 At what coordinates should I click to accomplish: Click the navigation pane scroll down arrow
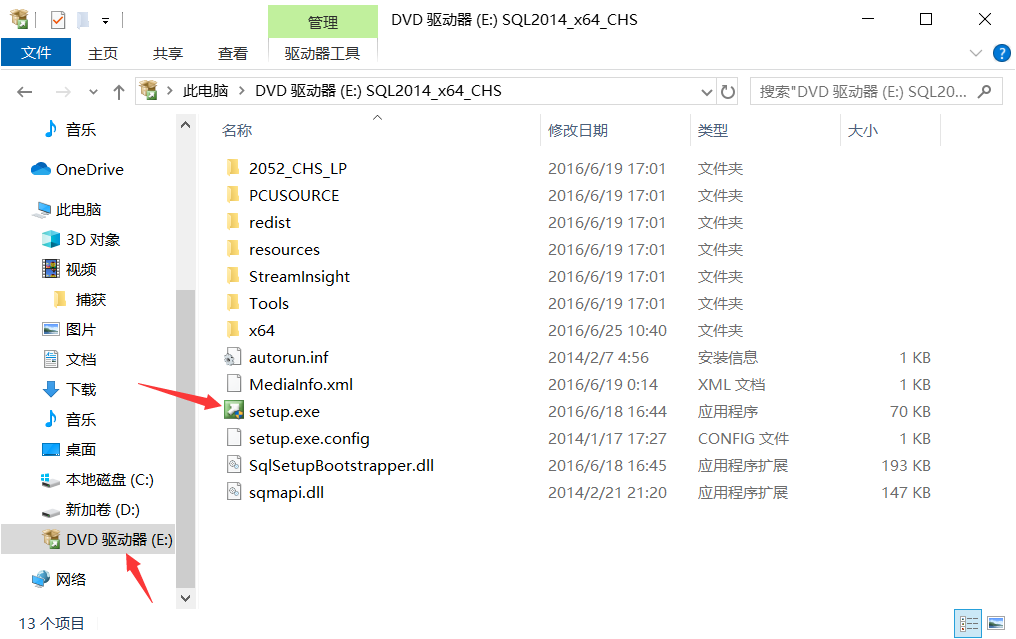point(185,598)
